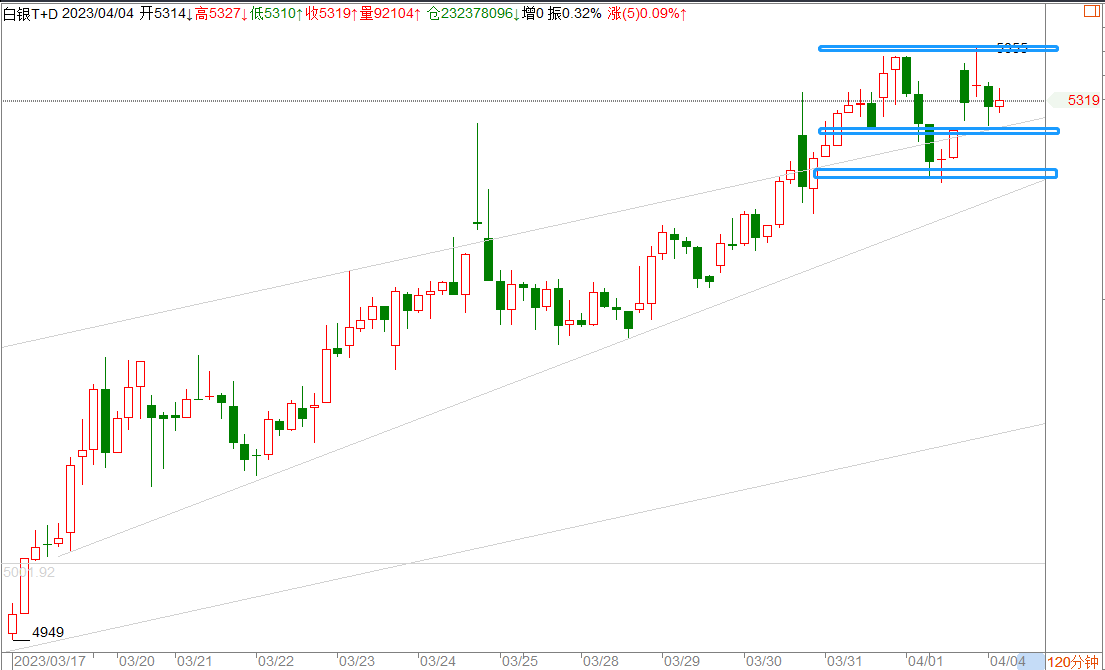This screenshot has height=670, width=1105.
Task: Click the 03/24 date label
Action: coord(438,662)
